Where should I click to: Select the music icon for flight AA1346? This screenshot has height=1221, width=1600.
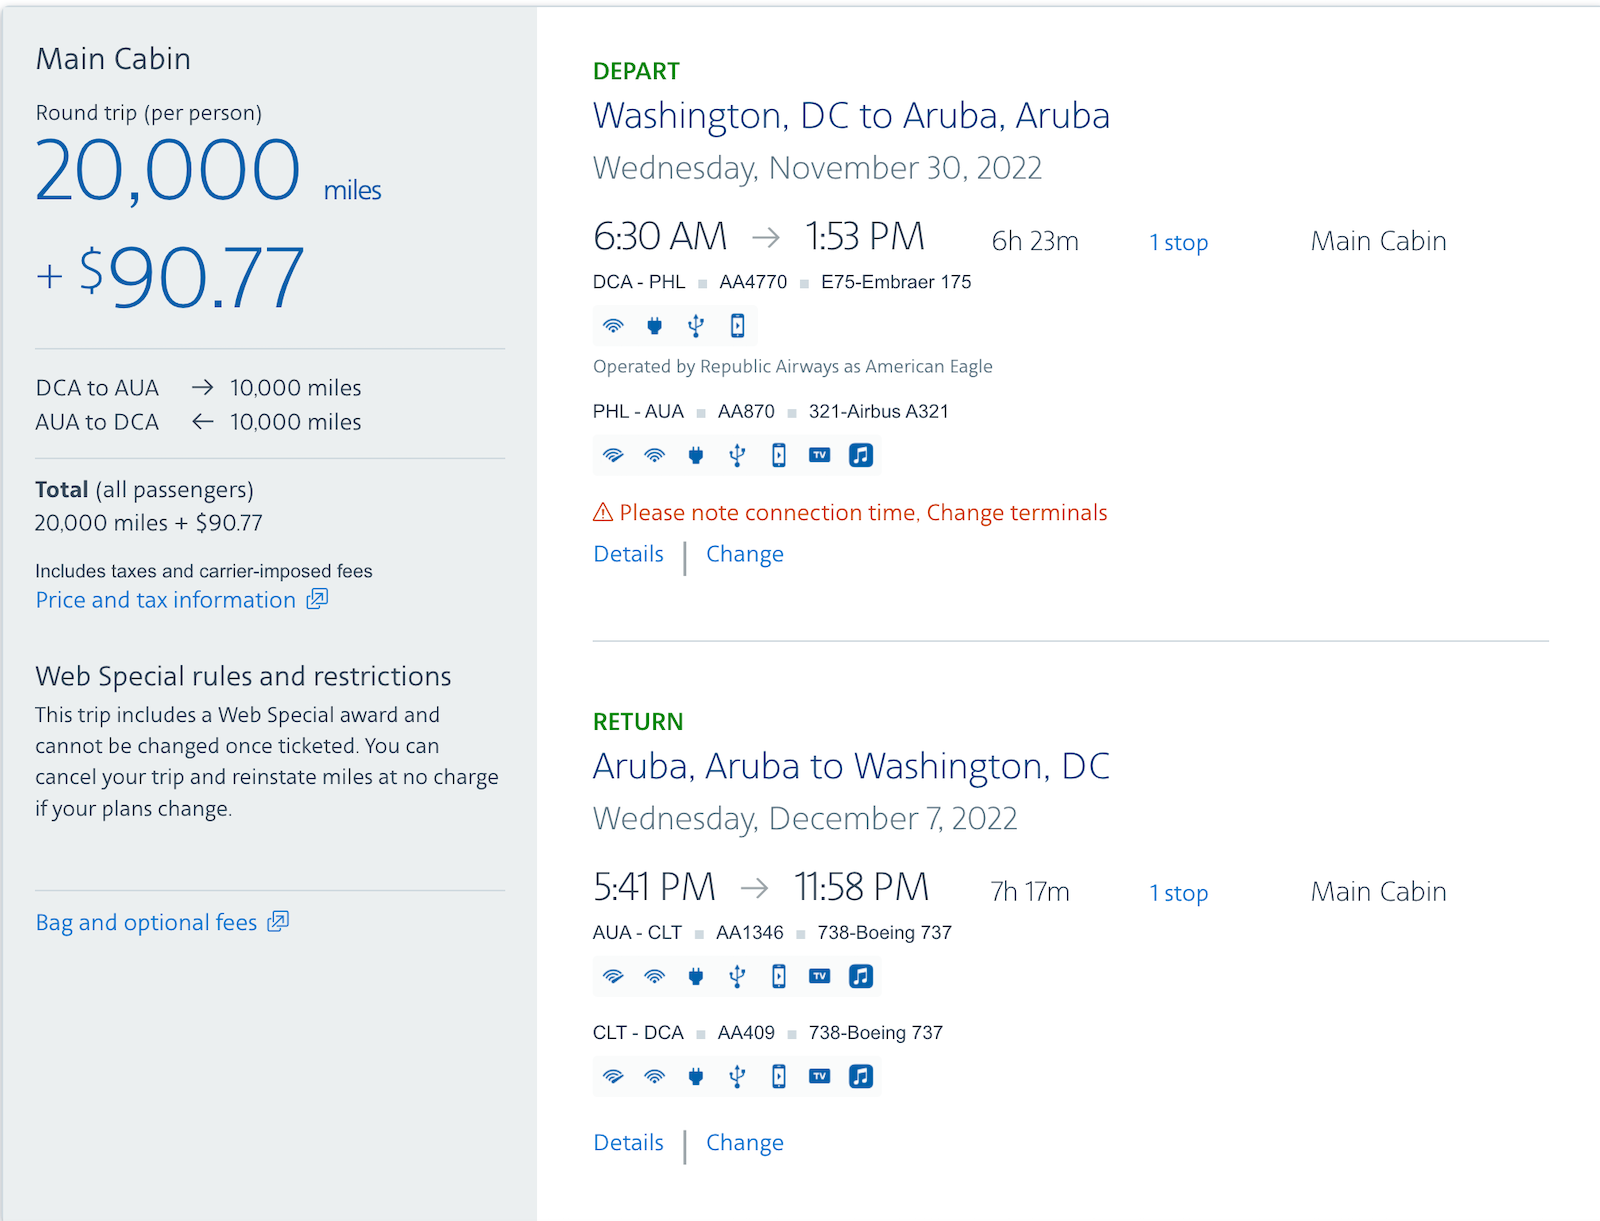point(860,976)
